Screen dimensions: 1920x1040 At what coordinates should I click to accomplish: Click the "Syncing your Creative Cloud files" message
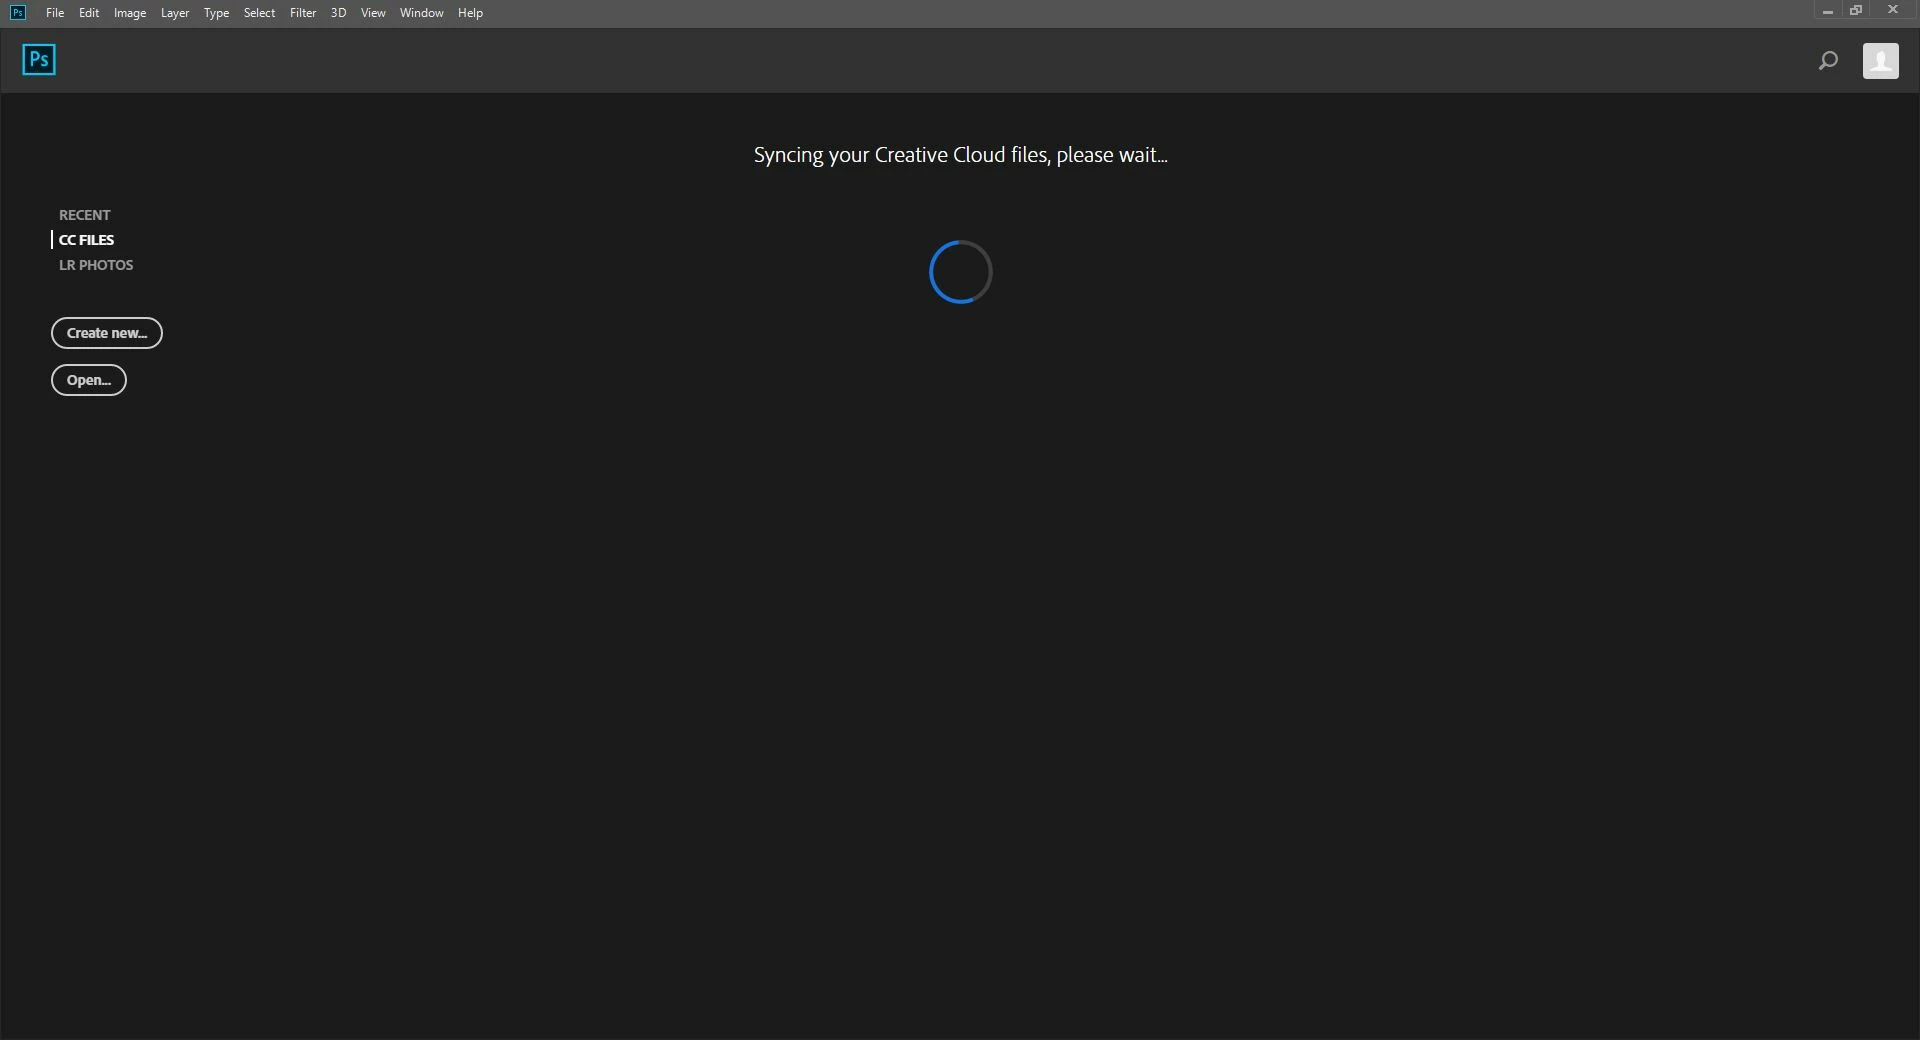click(x=960, y=155)
